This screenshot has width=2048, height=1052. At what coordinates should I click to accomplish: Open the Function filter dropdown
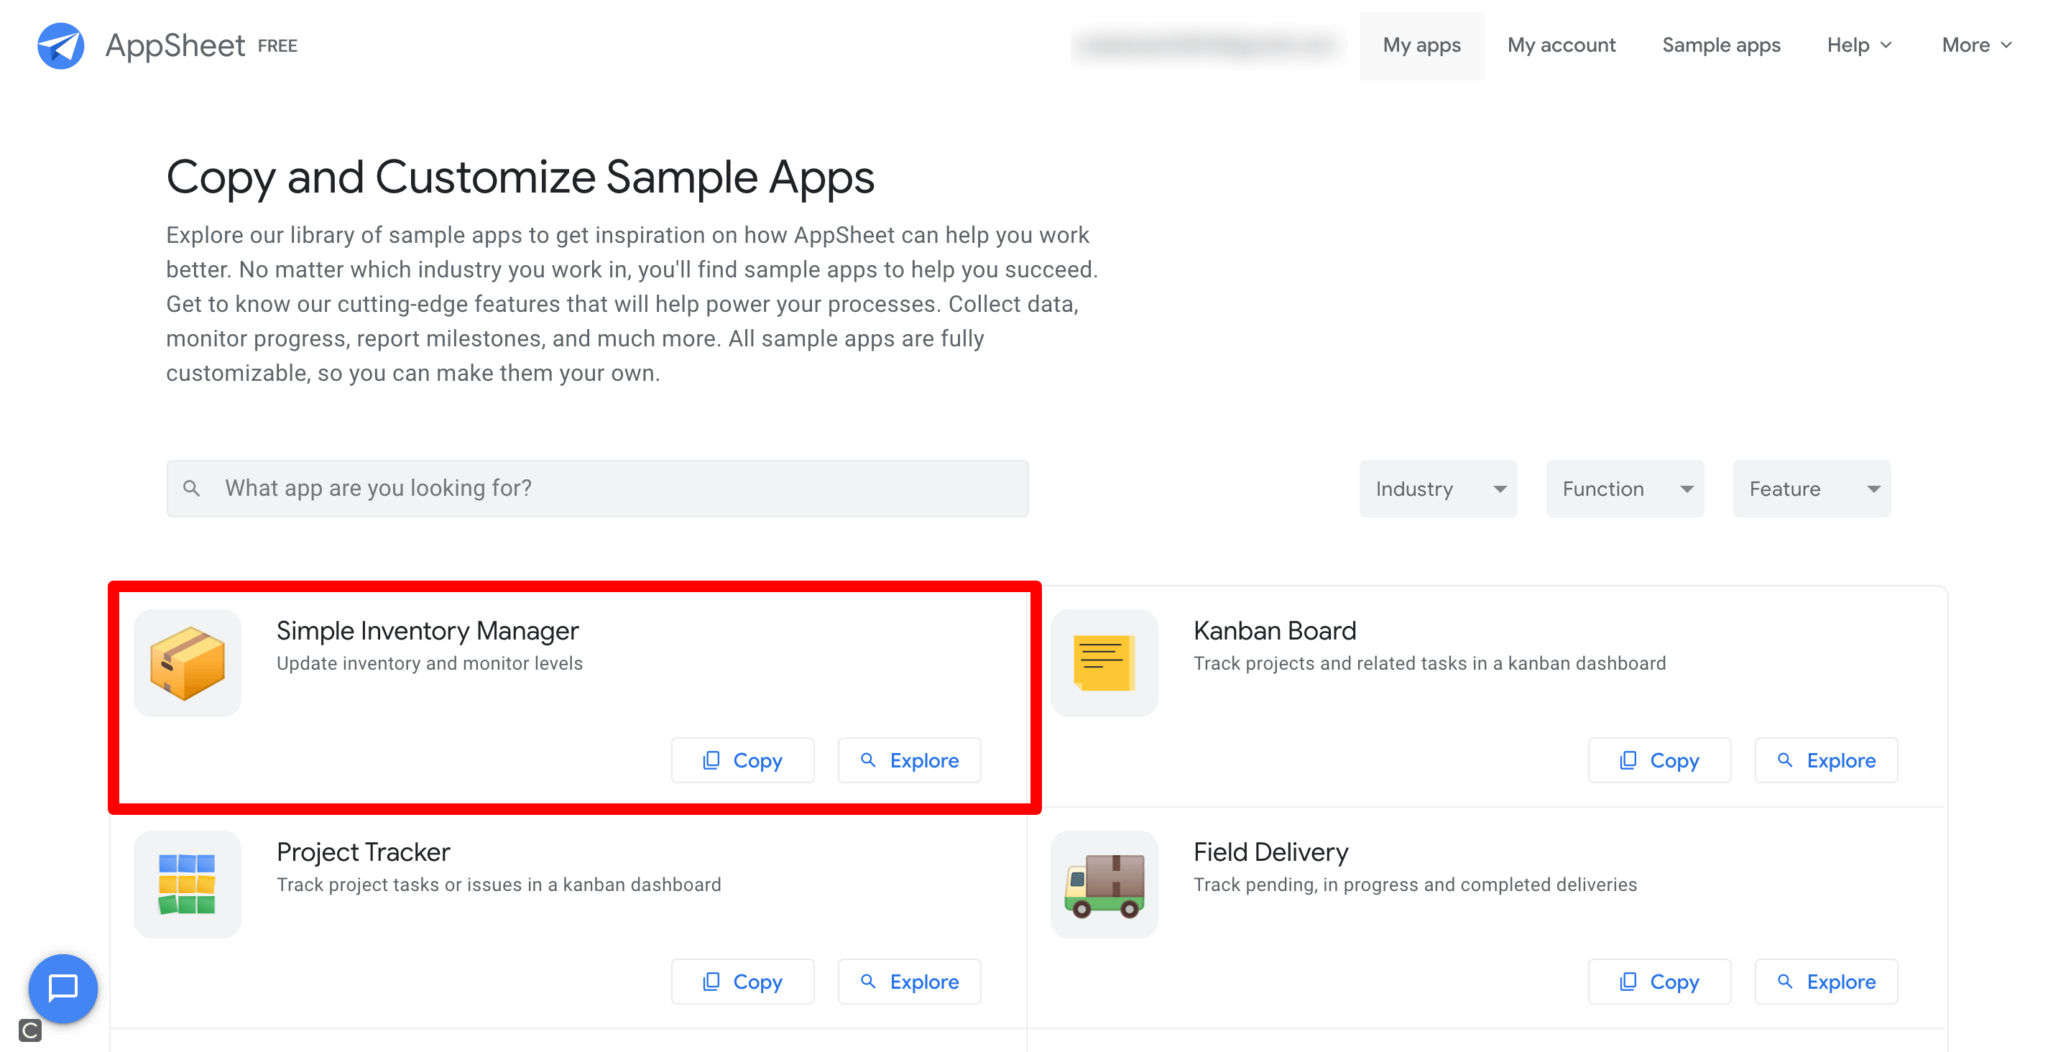click(x=1624, y=488)
